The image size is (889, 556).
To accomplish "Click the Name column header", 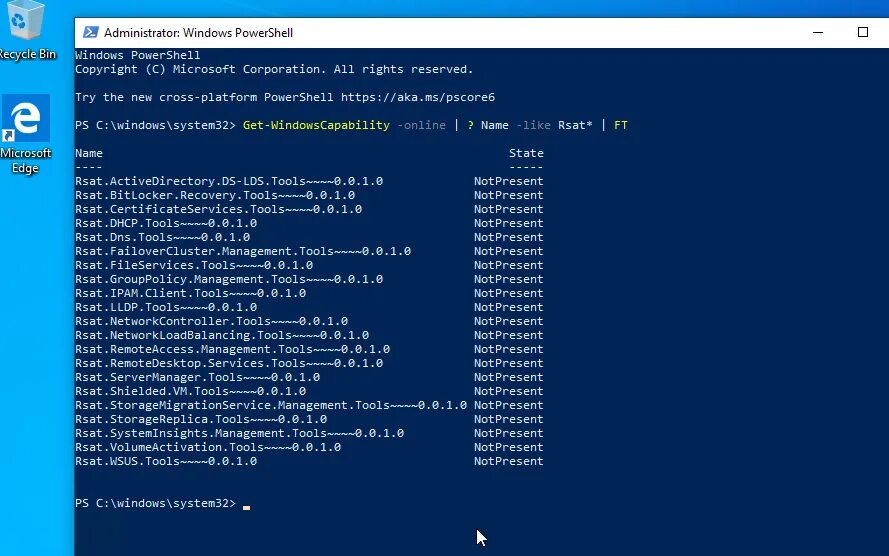I will [x=89, y=153].
